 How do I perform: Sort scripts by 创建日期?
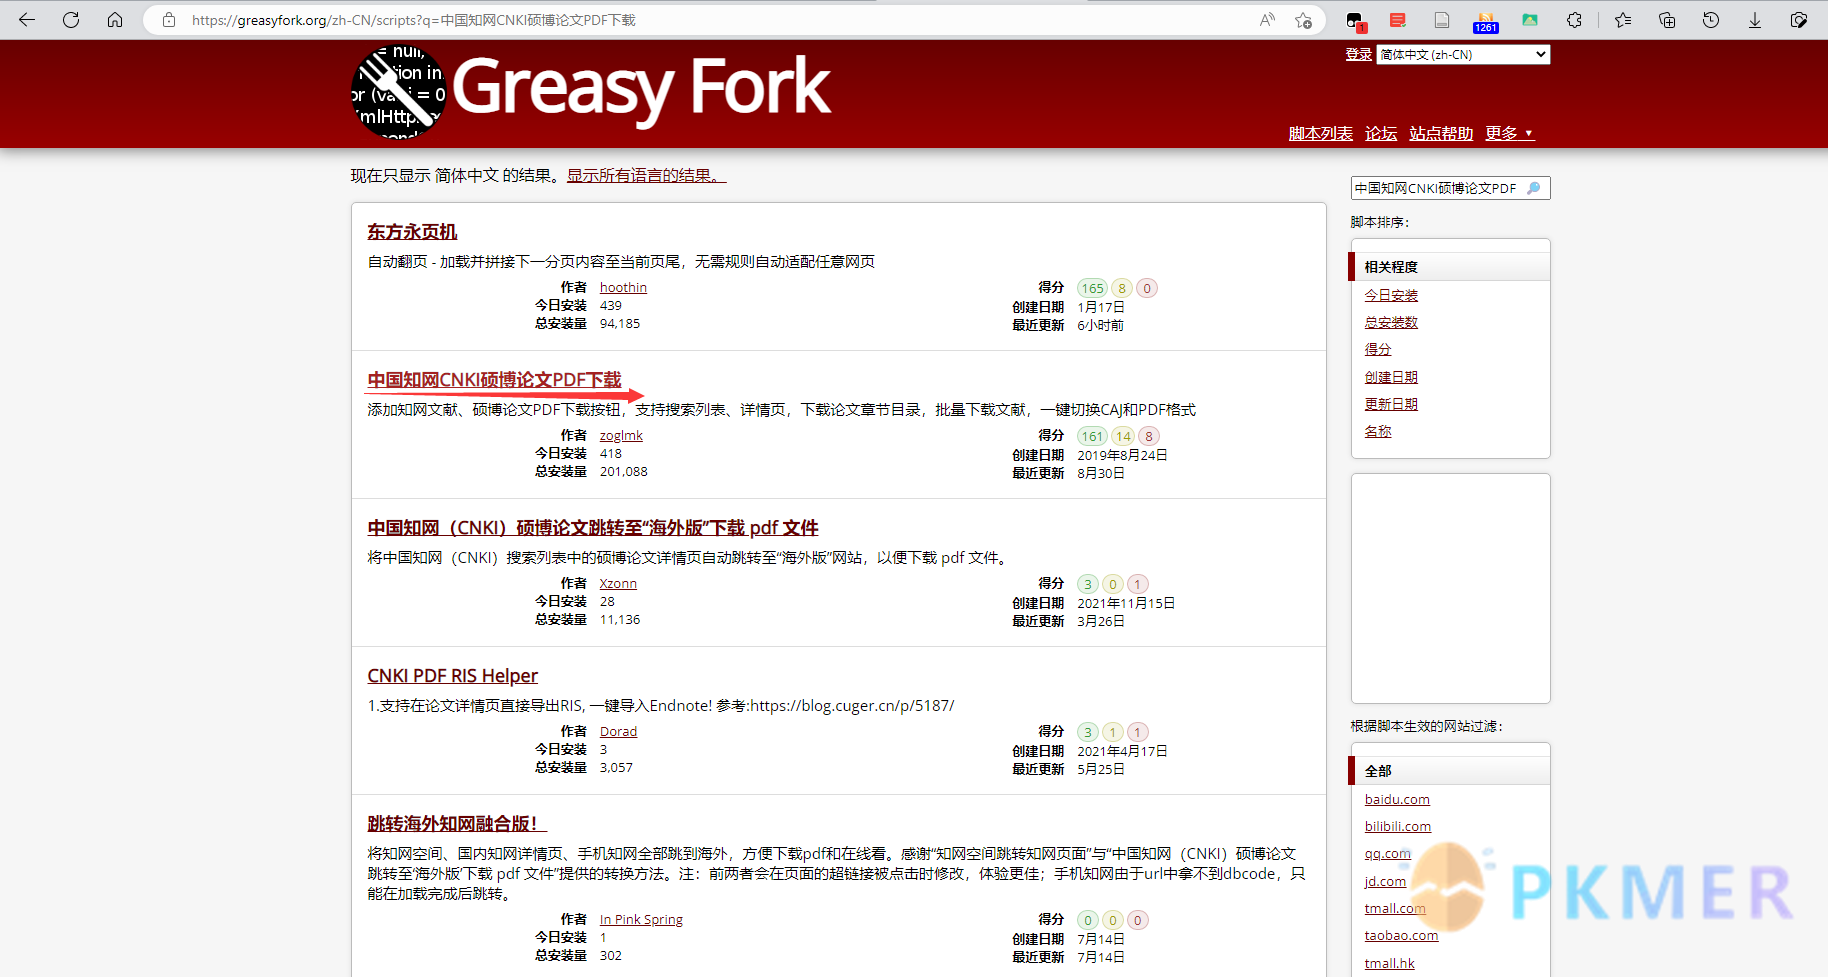[1391, 377]
